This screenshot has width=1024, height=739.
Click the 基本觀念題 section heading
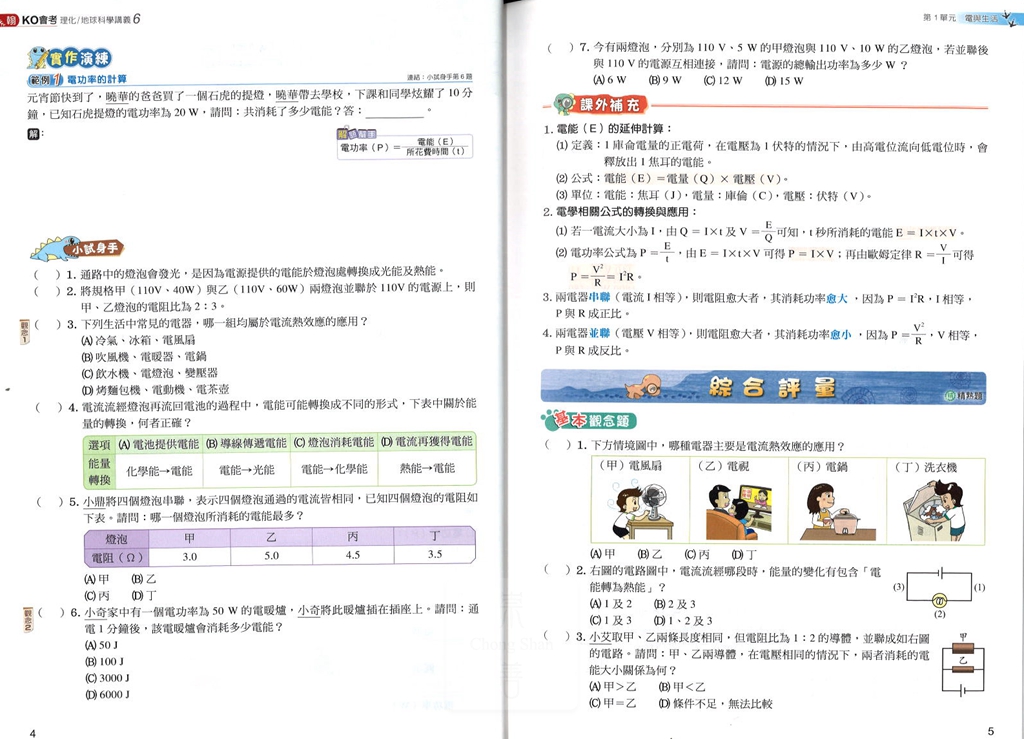589,420
